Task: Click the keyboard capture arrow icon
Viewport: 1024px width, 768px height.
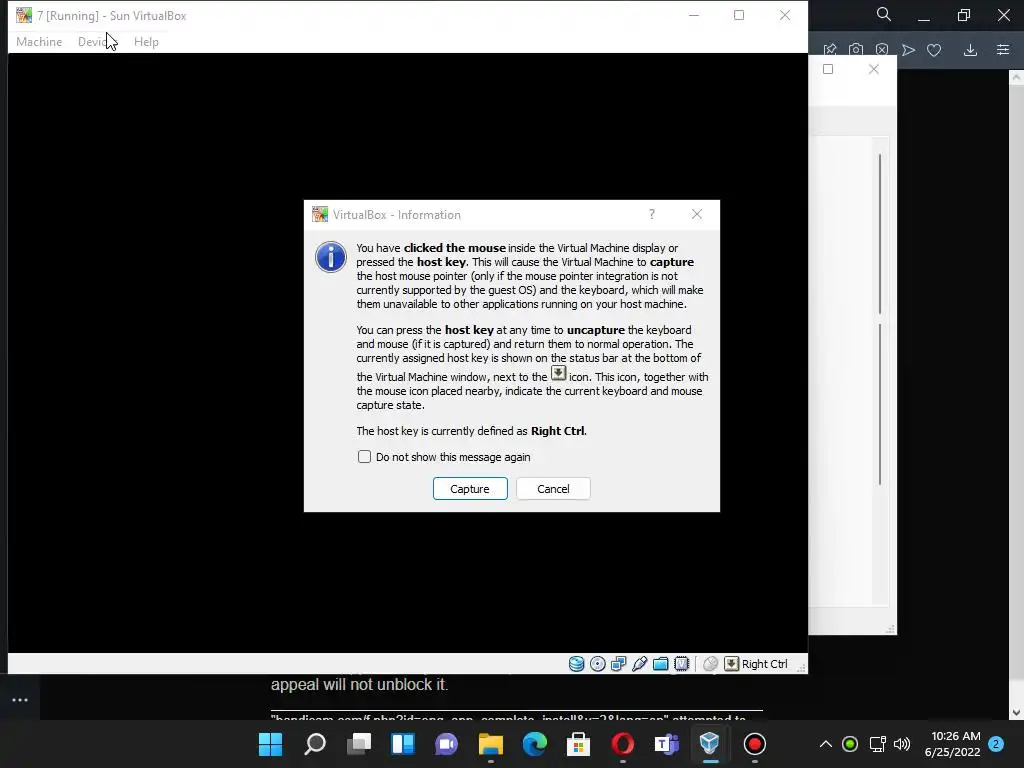Action: point(731,664)
